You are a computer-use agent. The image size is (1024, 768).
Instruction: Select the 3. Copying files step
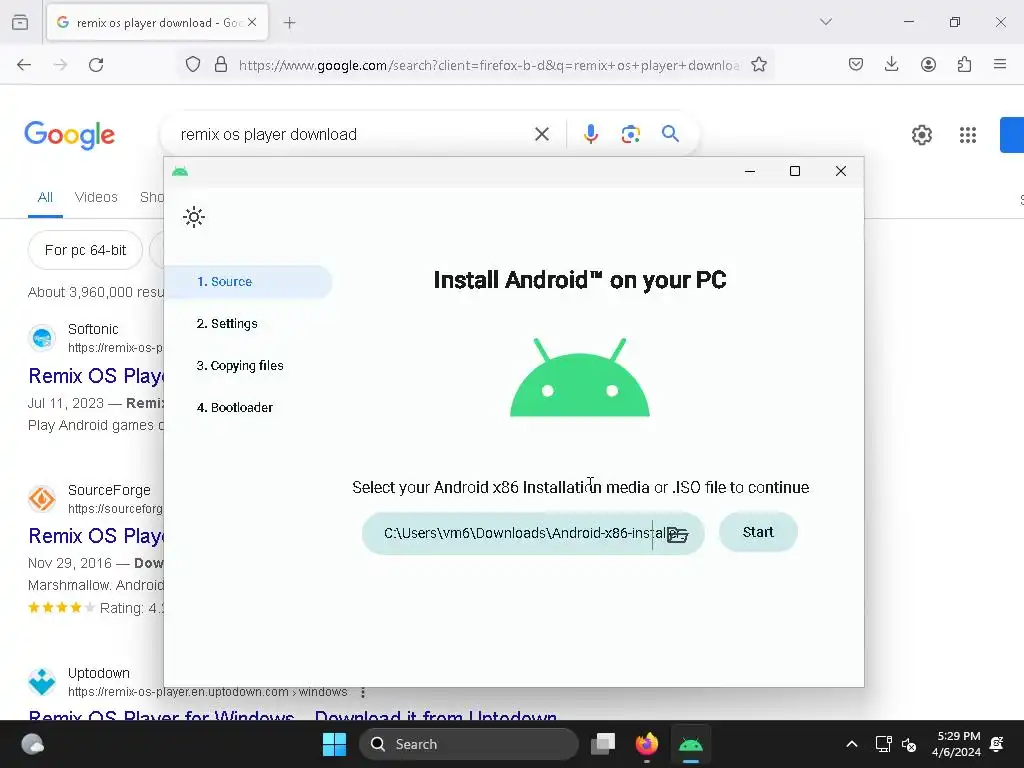pyautogui.click(x=240, y=366)
